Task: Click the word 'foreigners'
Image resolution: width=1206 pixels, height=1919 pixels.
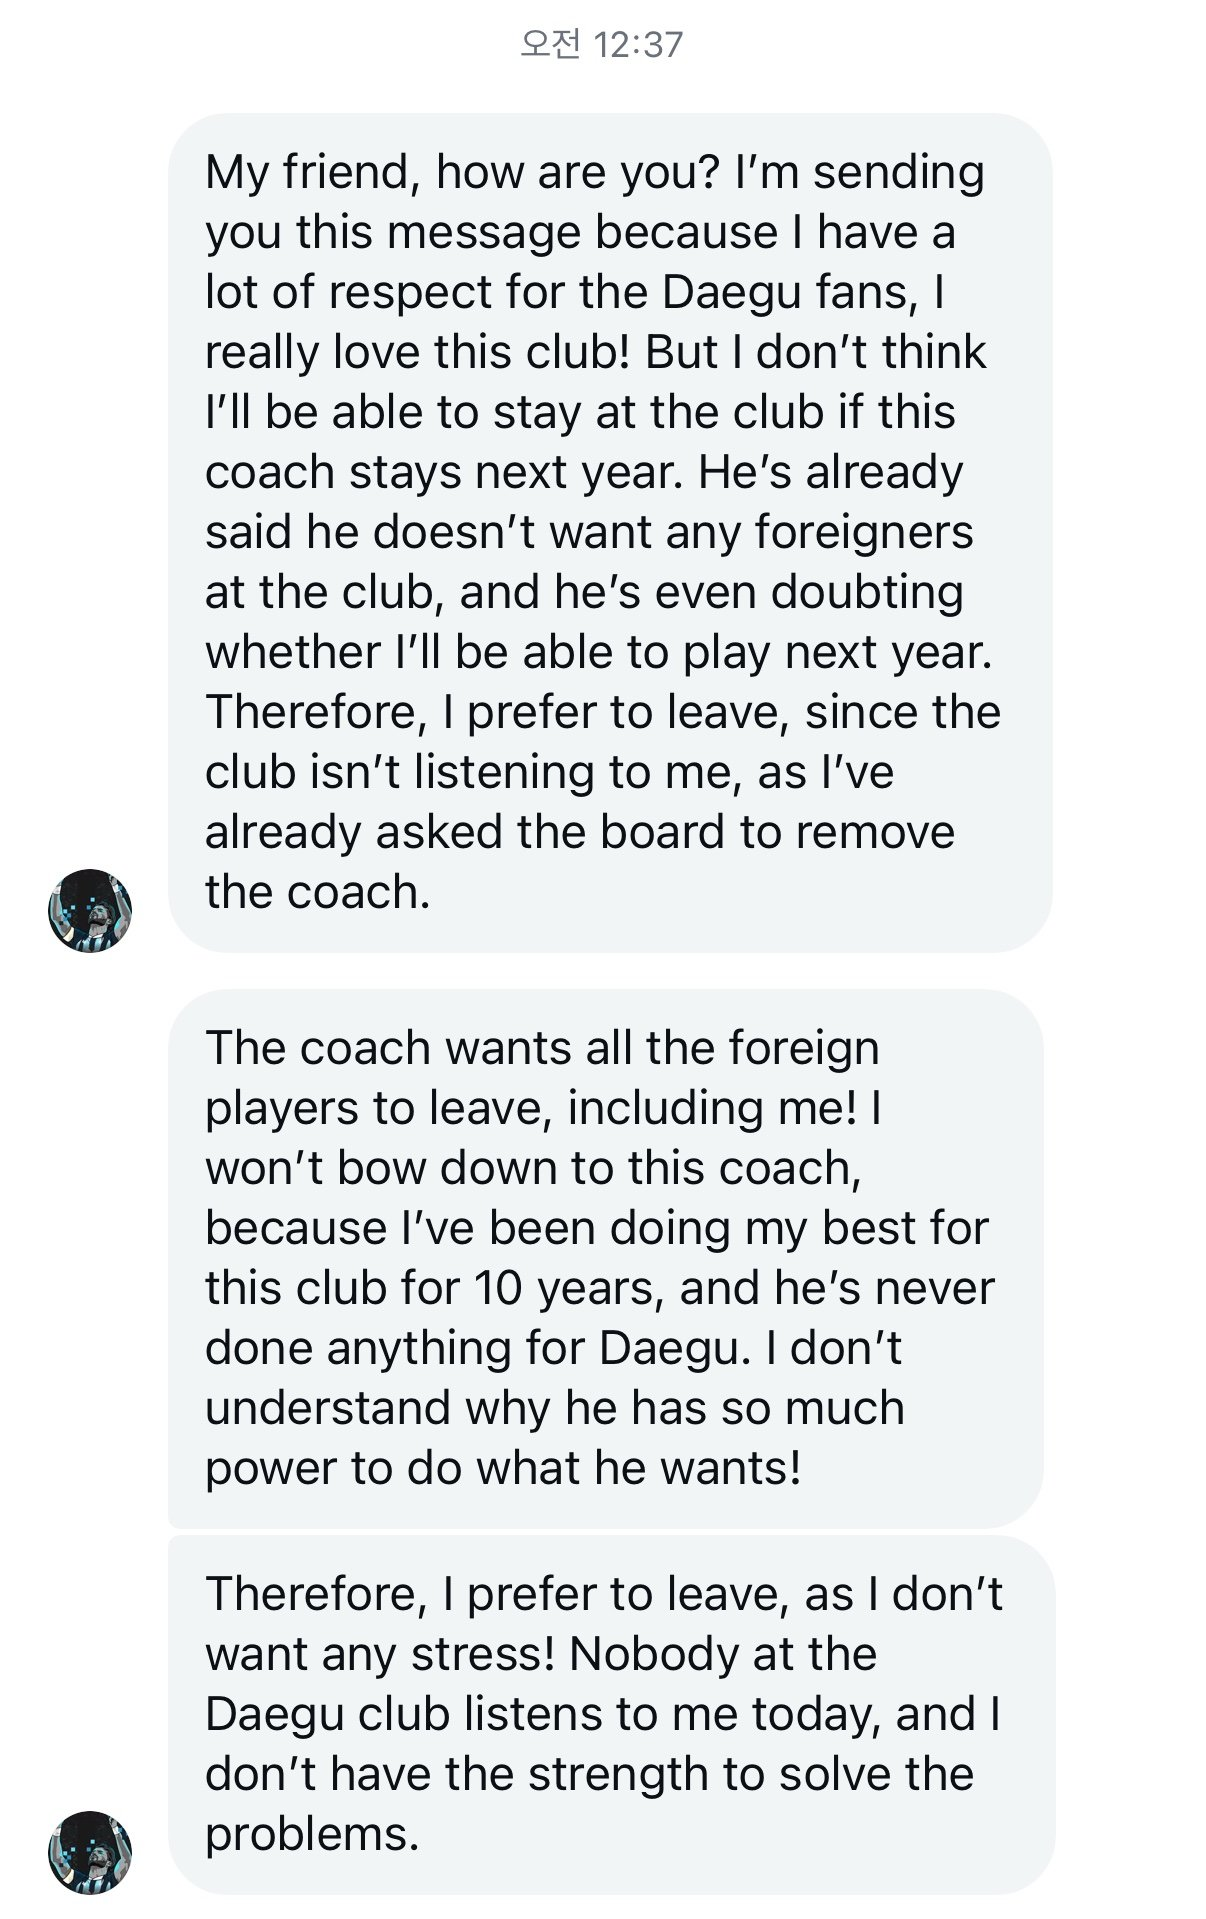Action: 863,532
